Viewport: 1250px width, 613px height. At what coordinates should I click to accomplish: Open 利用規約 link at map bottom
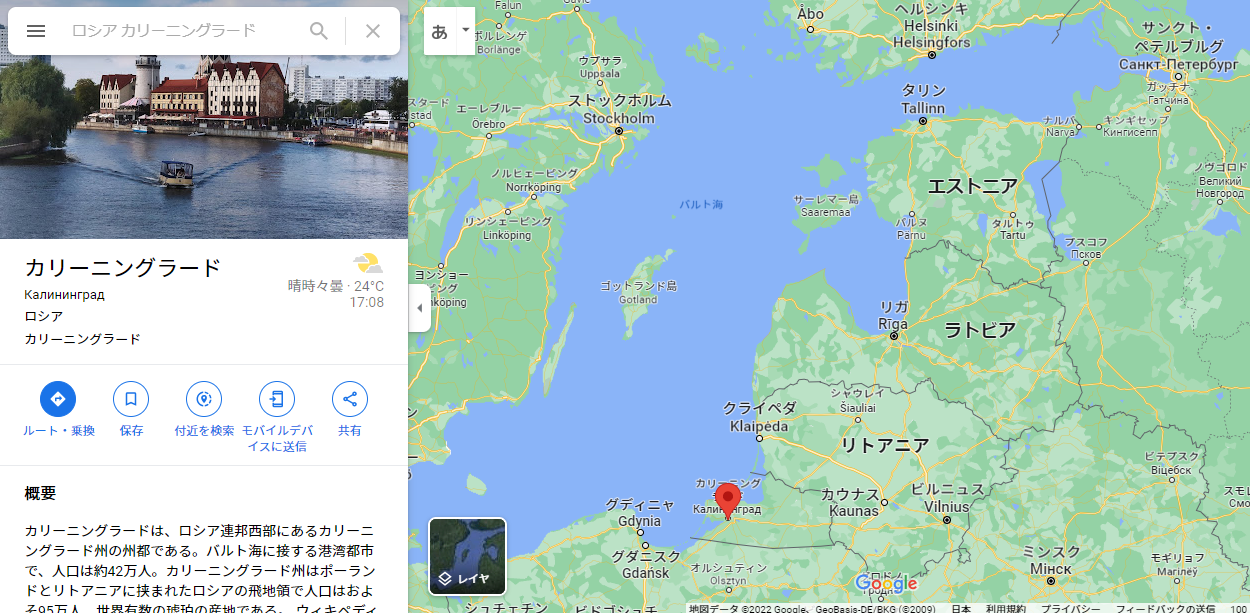[x=1006, y=608]
